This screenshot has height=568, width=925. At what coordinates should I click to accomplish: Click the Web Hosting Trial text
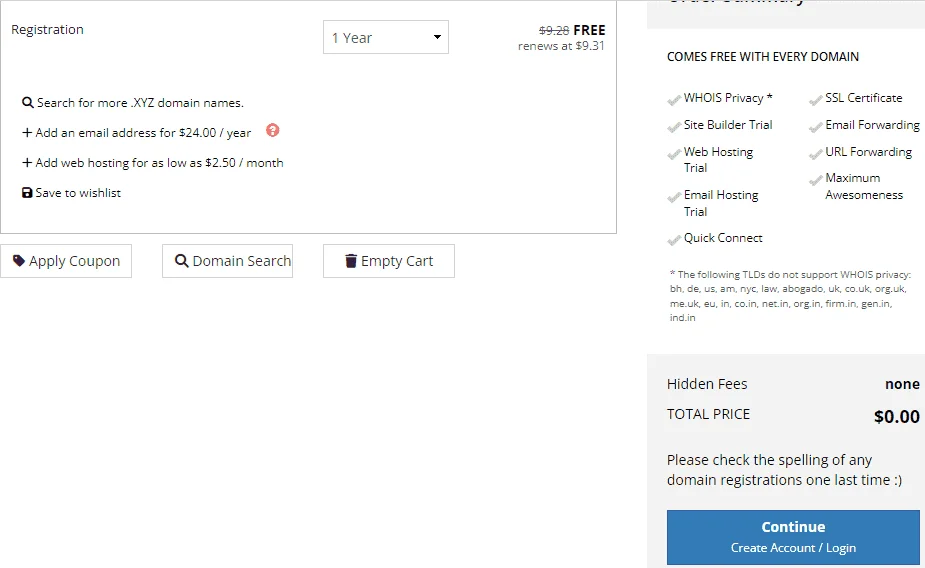718,160
